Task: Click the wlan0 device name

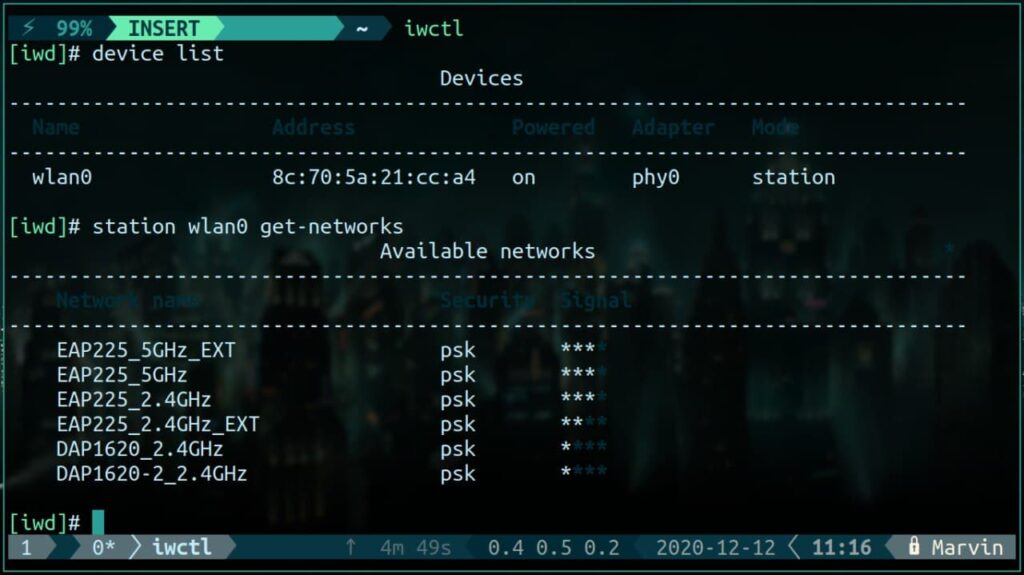Action: pos(62,177)
